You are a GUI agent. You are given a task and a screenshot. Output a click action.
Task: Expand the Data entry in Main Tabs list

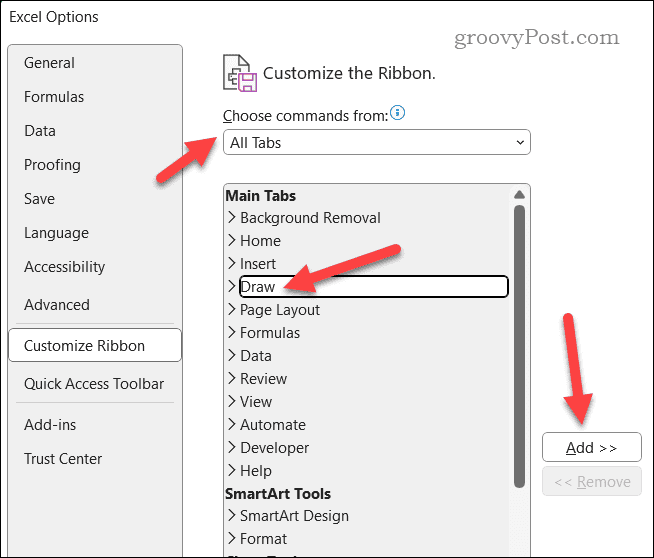pyautogui.click(x=232, y=355)
